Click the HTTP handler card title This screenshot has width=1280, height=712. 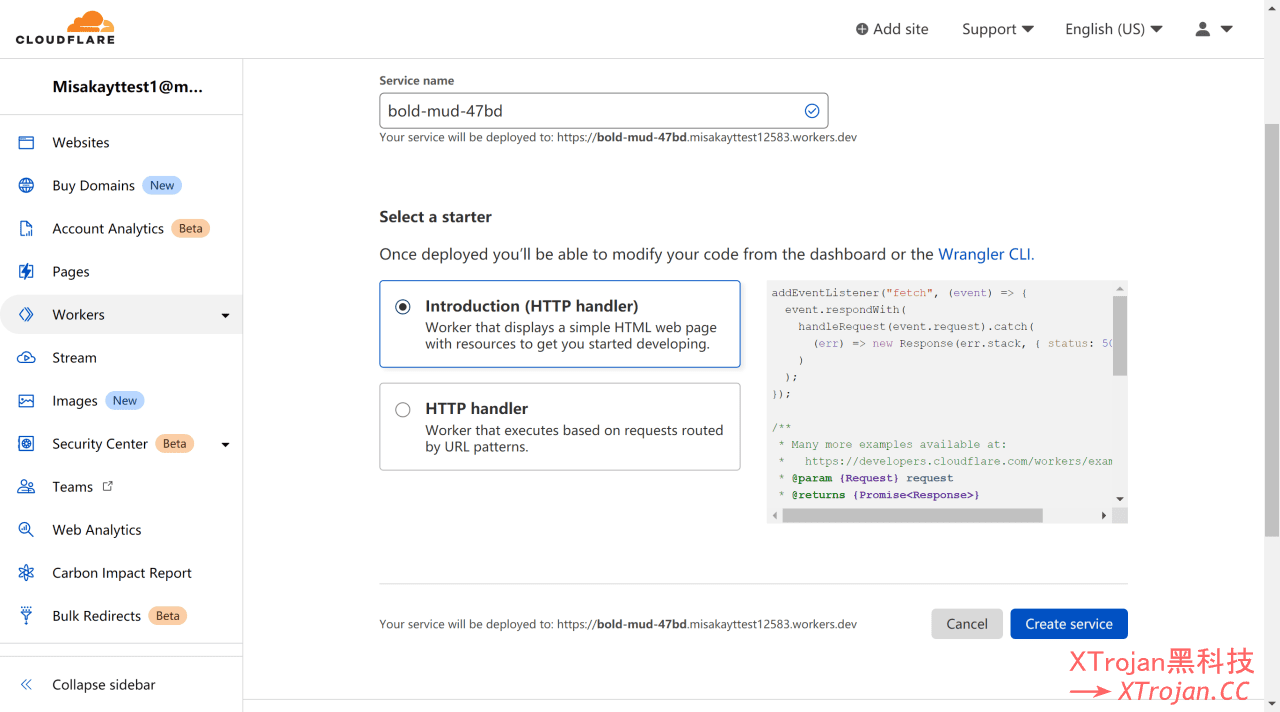click(x=477, y=408)
